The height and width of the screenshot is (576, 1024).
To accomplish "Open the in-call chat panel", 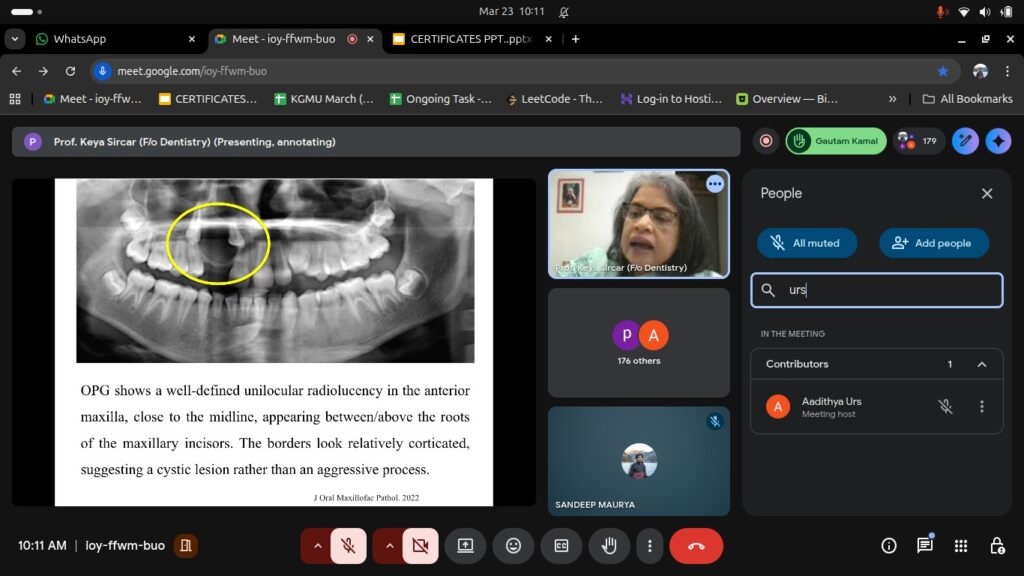I will click(x=924, y=546).
